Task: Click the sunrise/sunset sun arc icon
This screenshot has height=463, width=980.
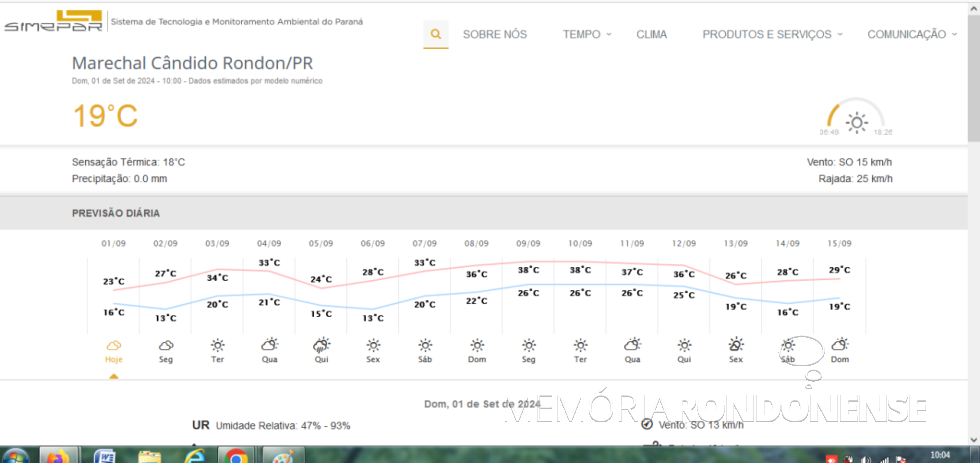Action: pos(856,121)
